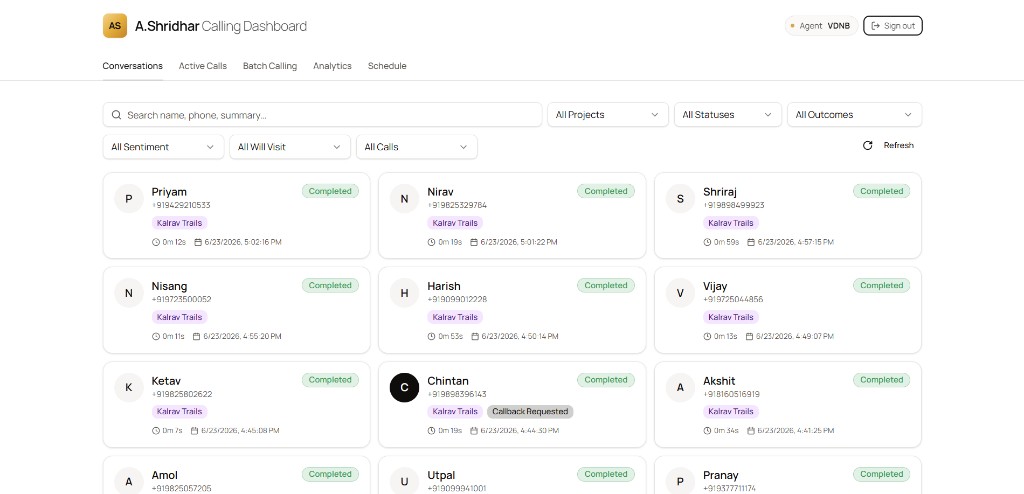Click Ketav's K avatar
Viewport: 1024px width, 494px height.
[x=129, y=387]
